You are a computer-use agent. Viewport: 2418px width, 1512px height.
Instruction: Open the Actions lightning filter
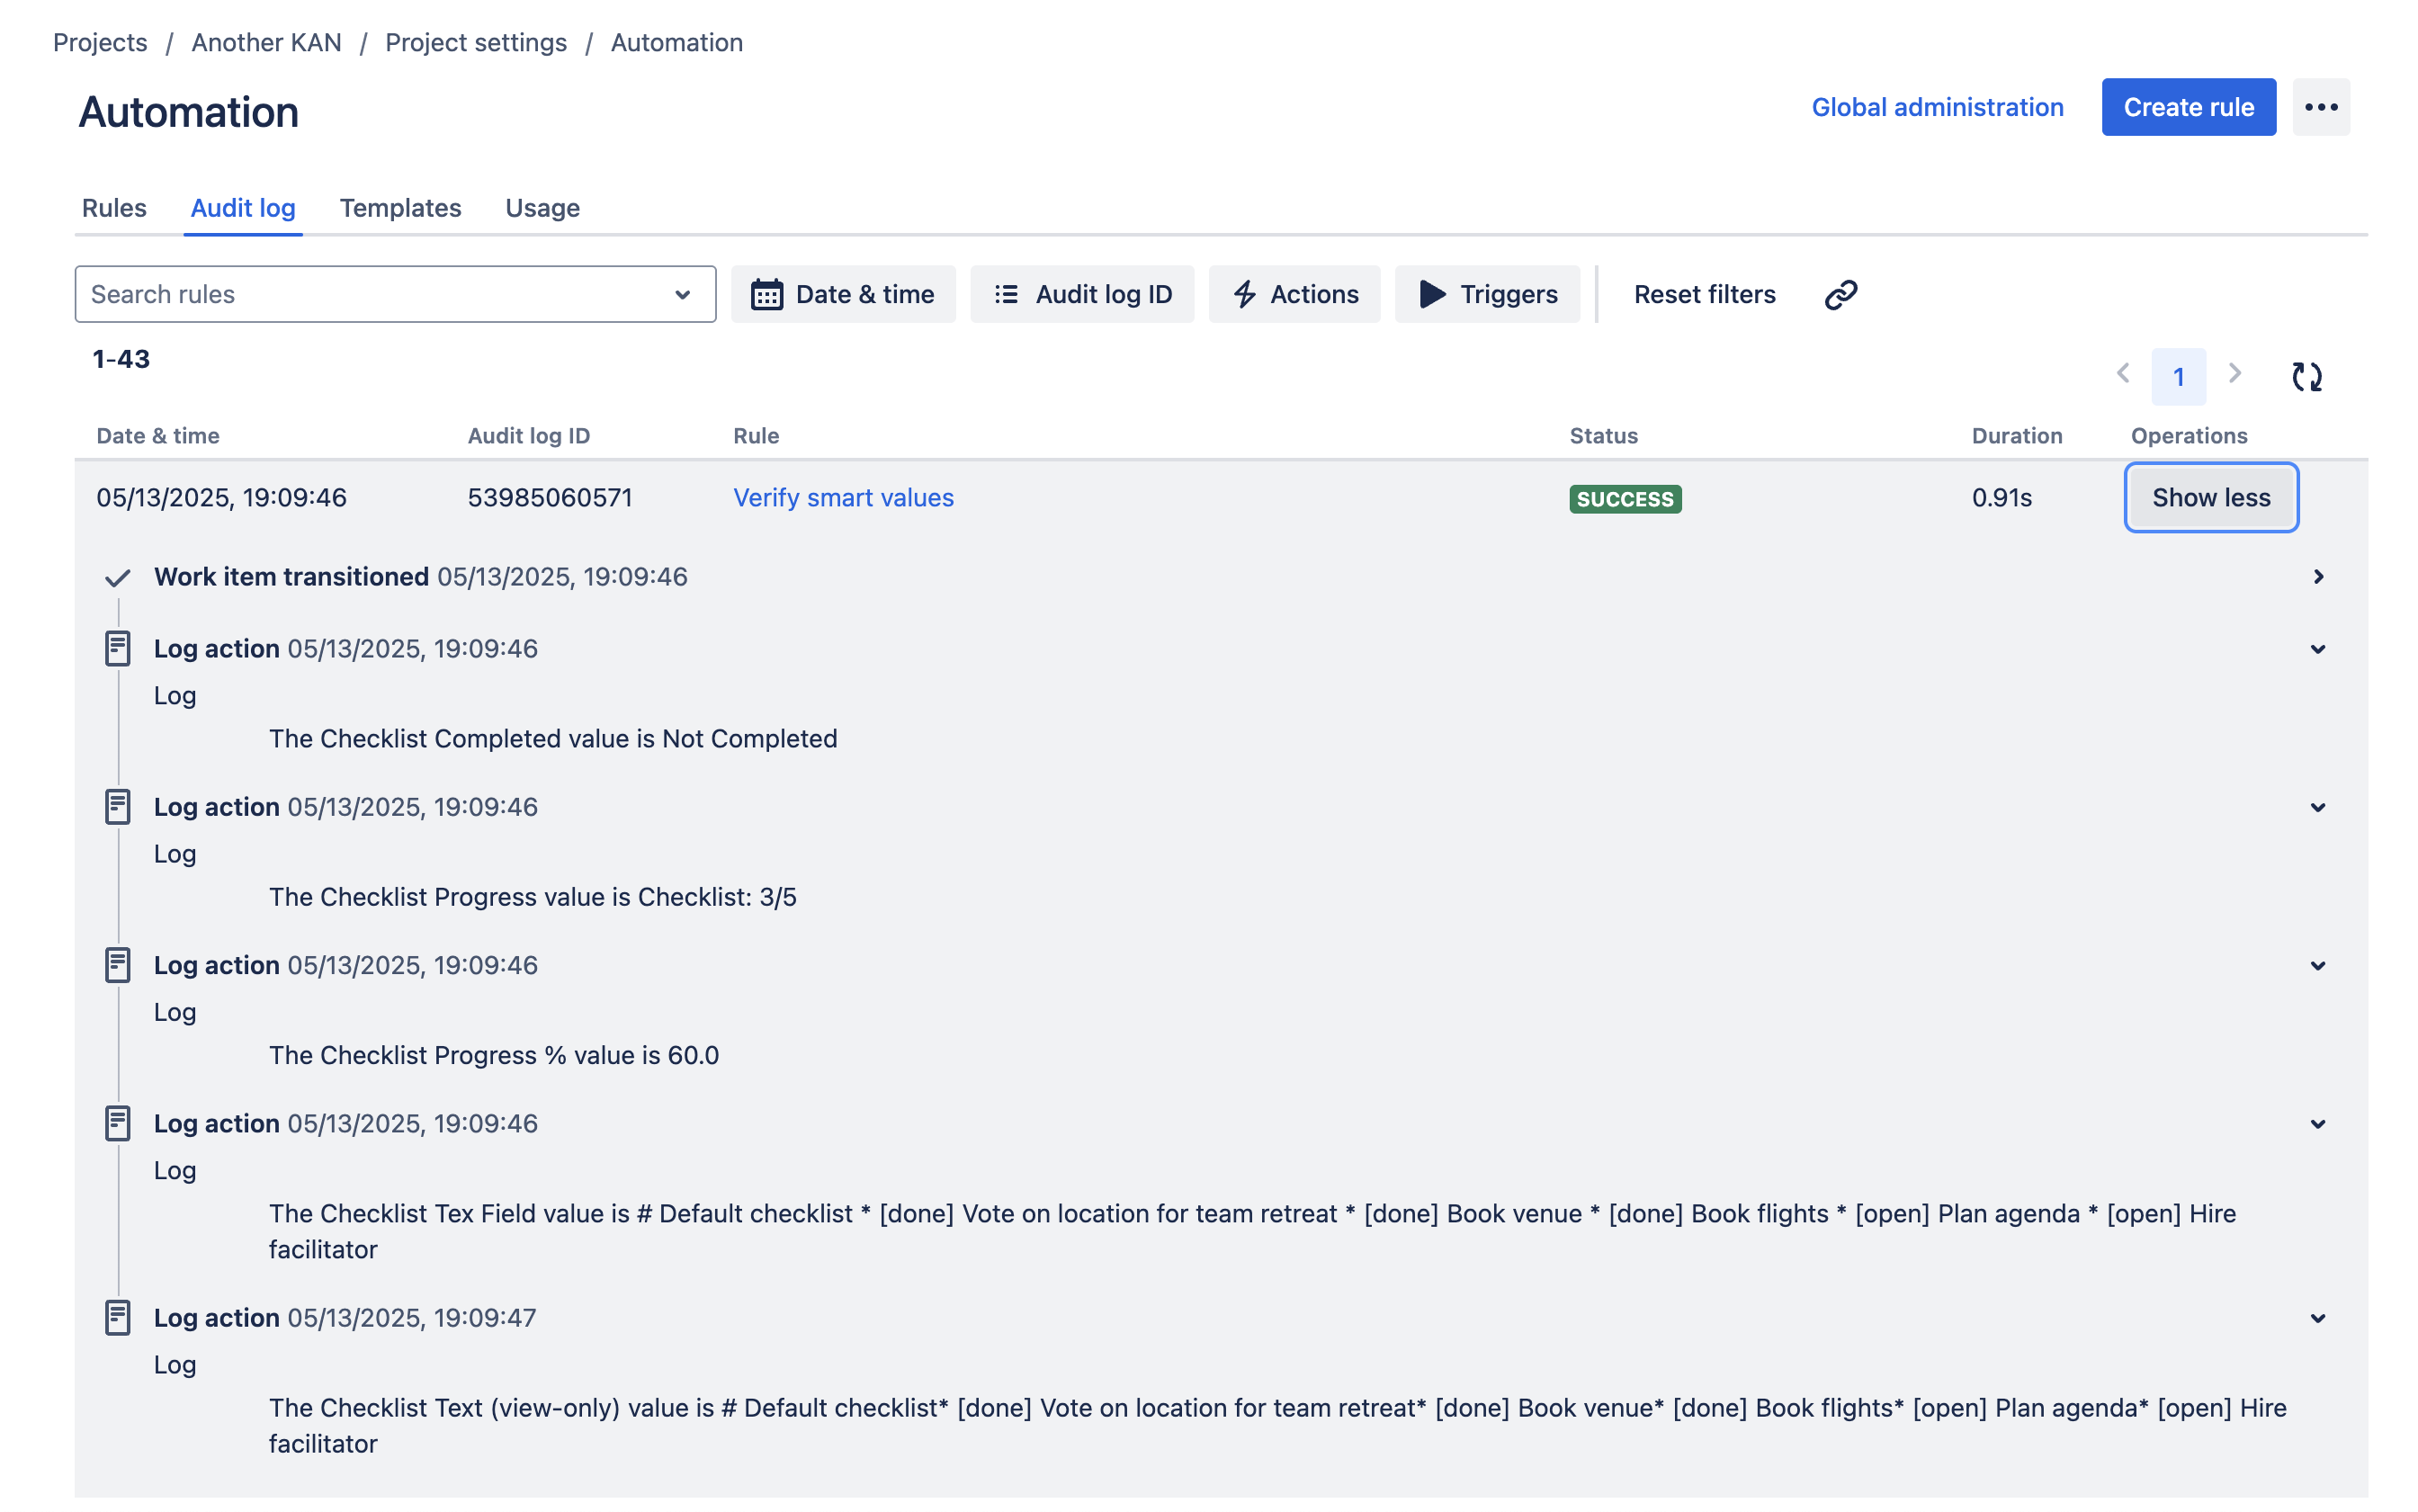click(1294, 294)
